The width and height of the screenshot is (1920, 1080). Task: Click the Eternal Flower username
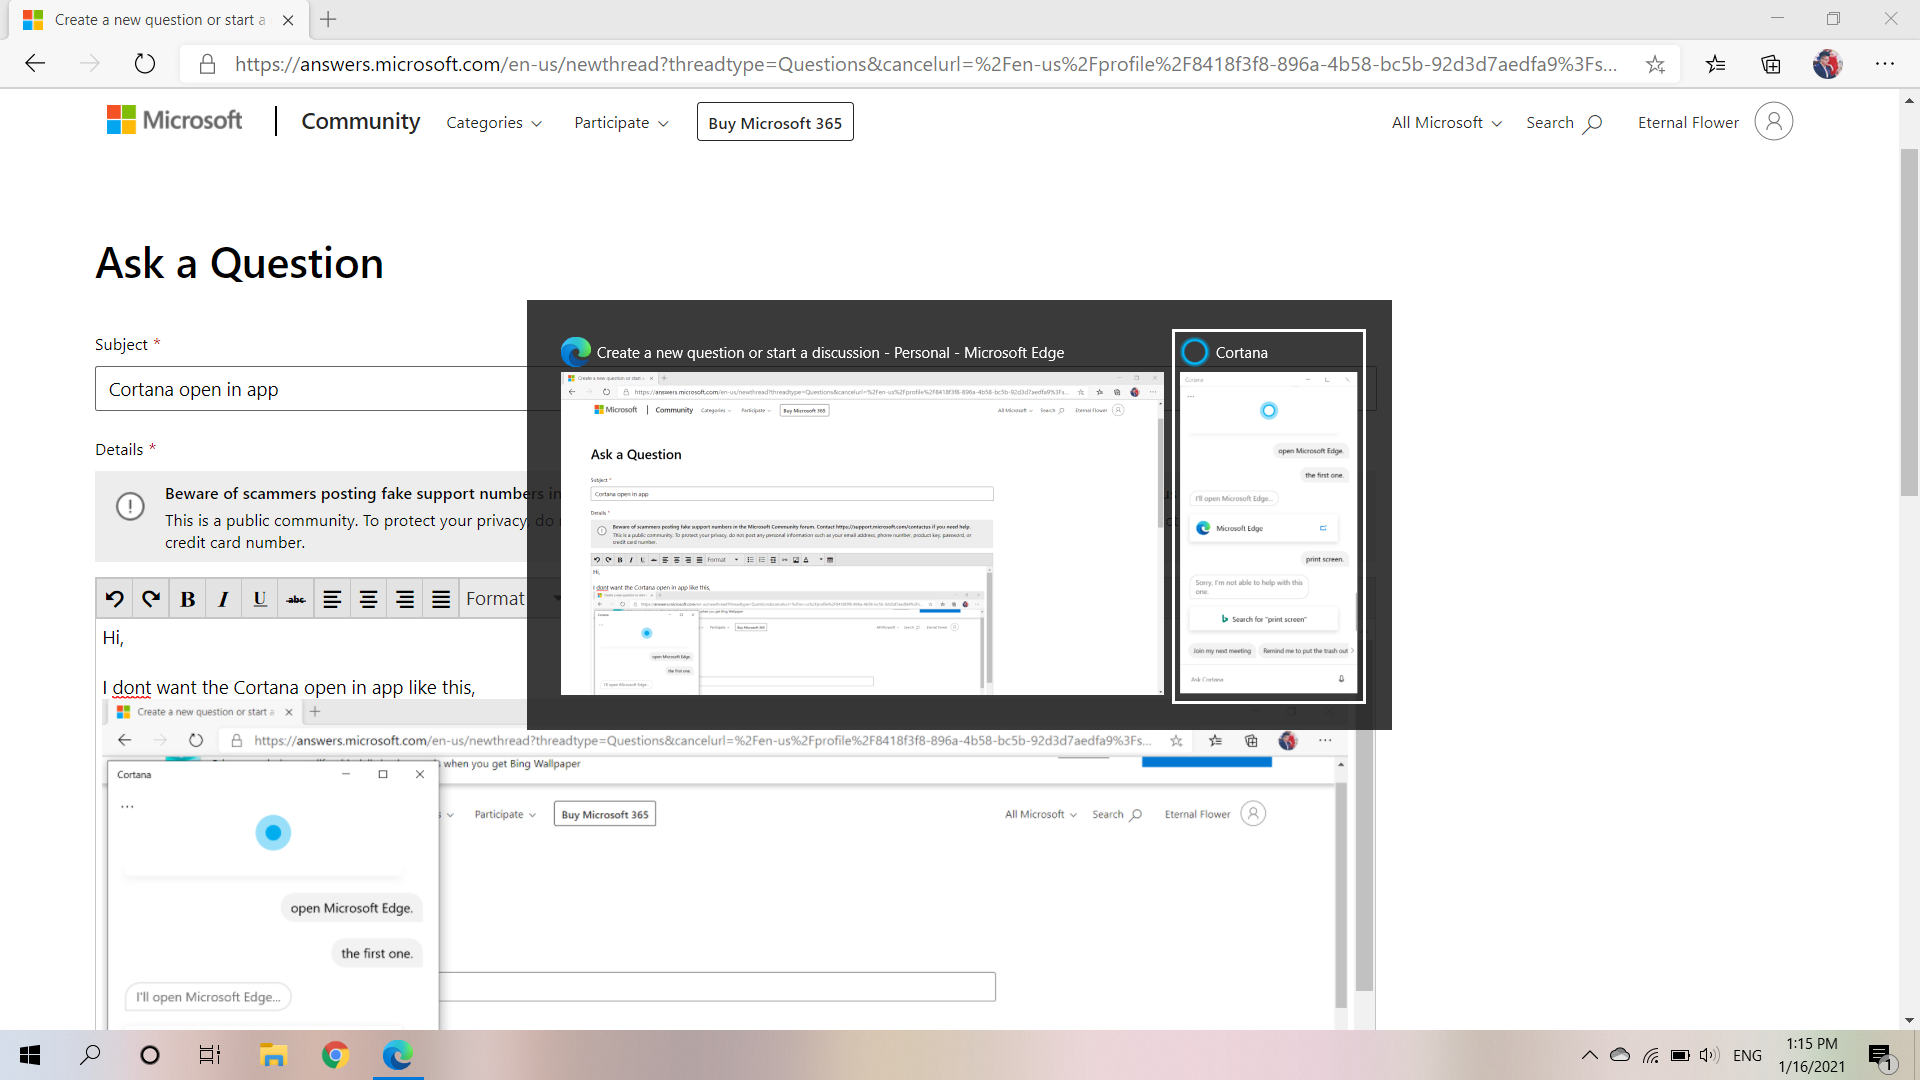coord(1688,123)
